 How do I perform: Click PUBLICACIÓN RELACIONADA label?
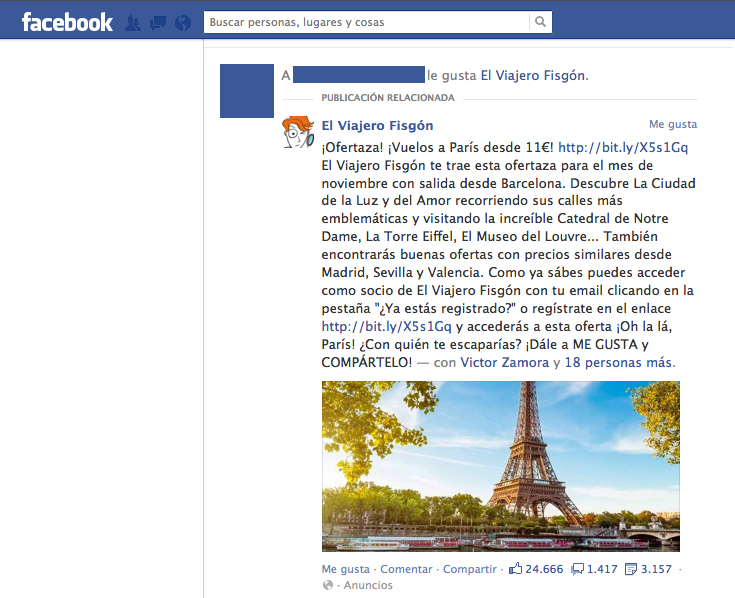(x=388, y=98)
